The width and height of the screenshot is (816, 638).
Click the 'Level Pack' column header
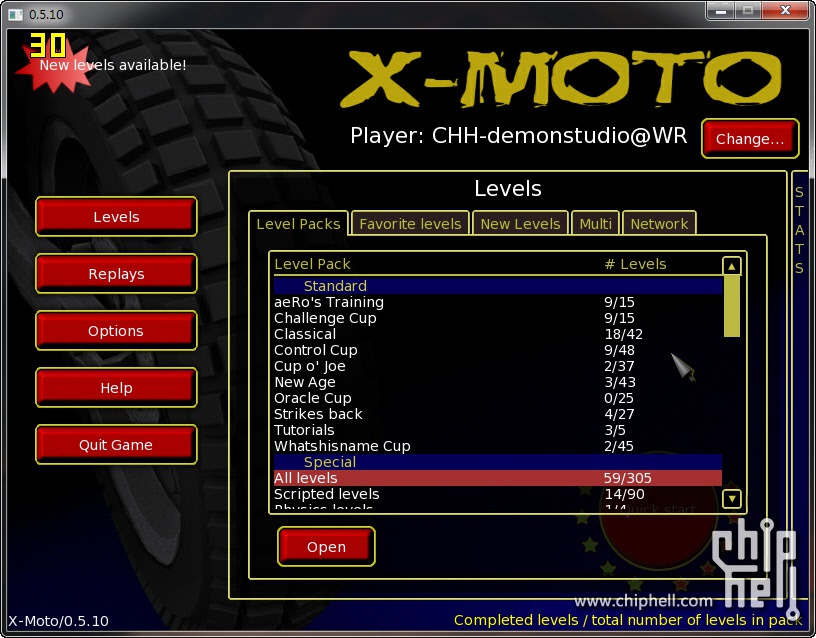pyautogui.click(x=312, y=264)
